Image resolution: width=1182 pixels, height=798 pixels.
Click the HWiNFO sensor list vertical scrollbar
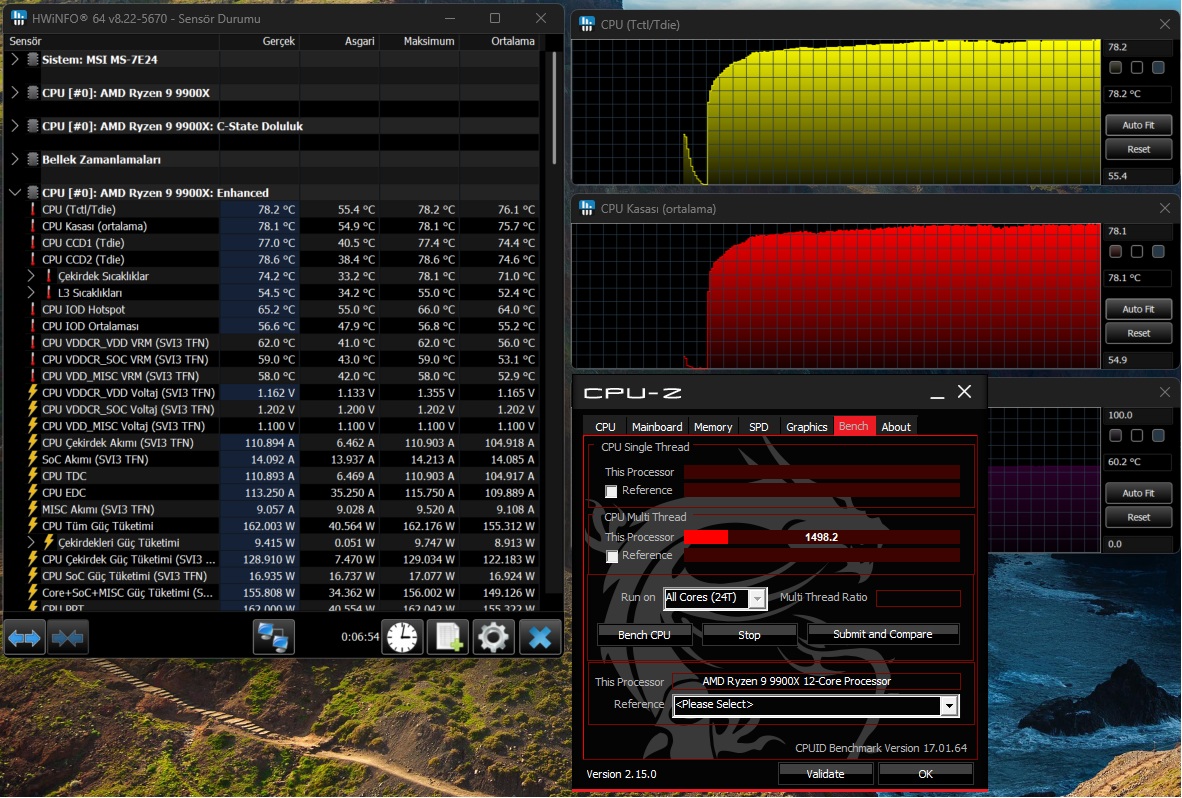click(554, 108)
